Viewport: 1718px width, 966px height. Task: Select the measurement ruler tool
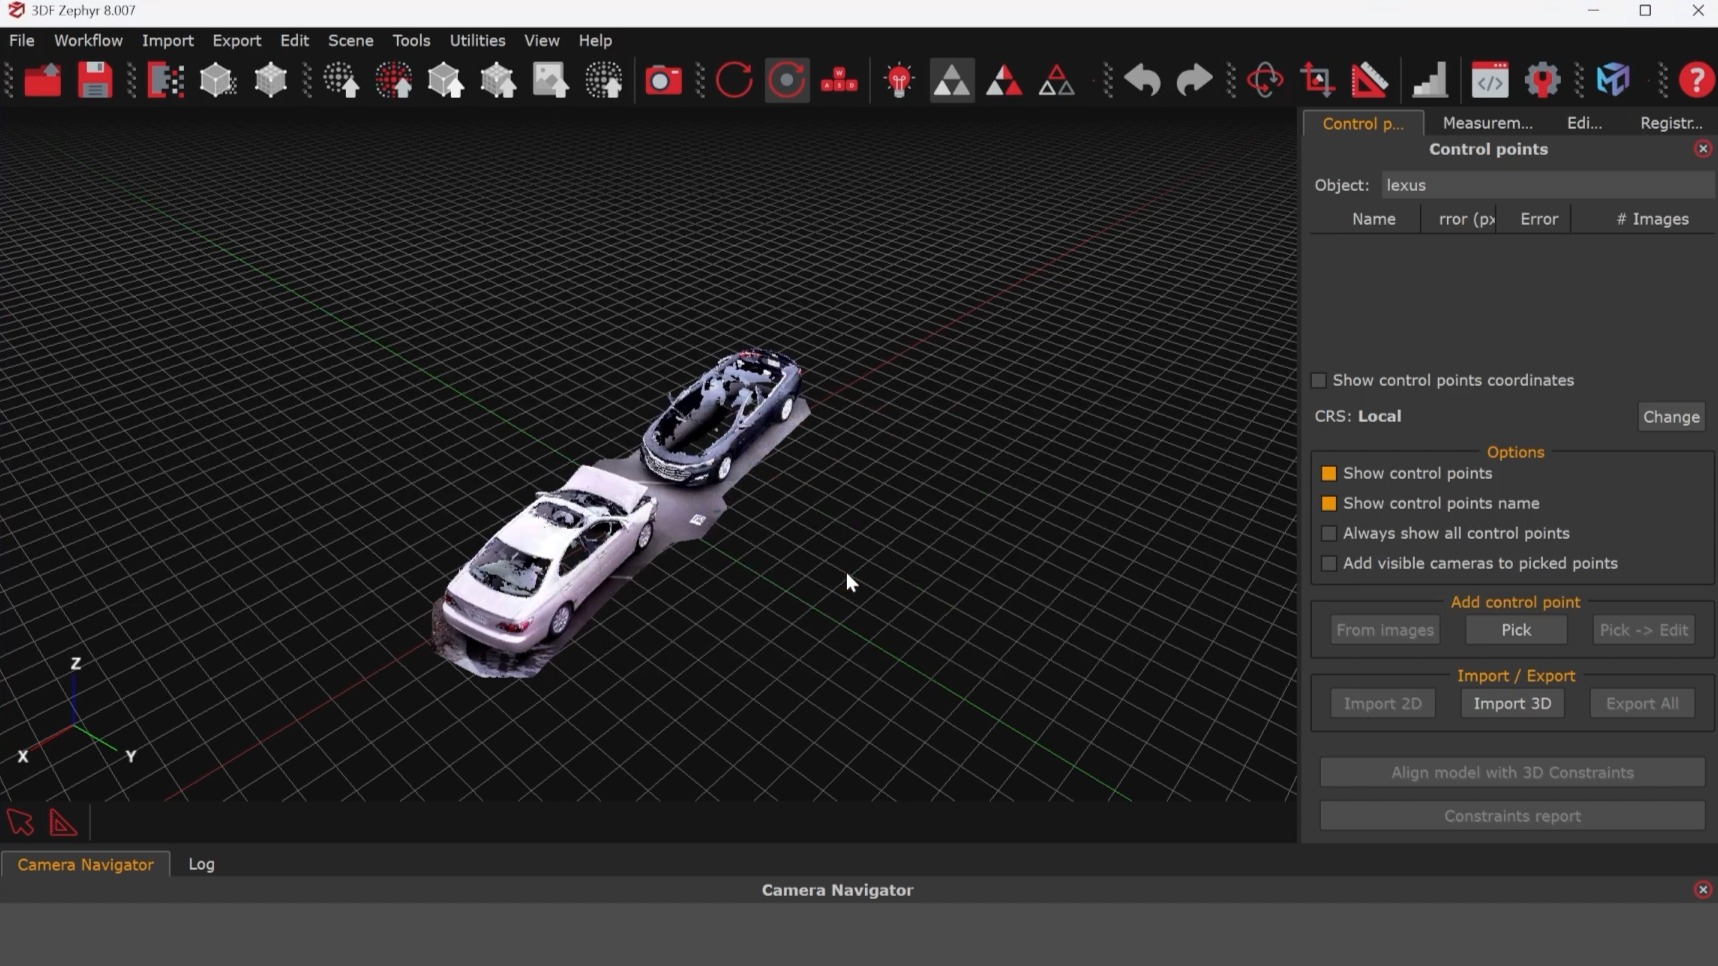[1370, 80]
